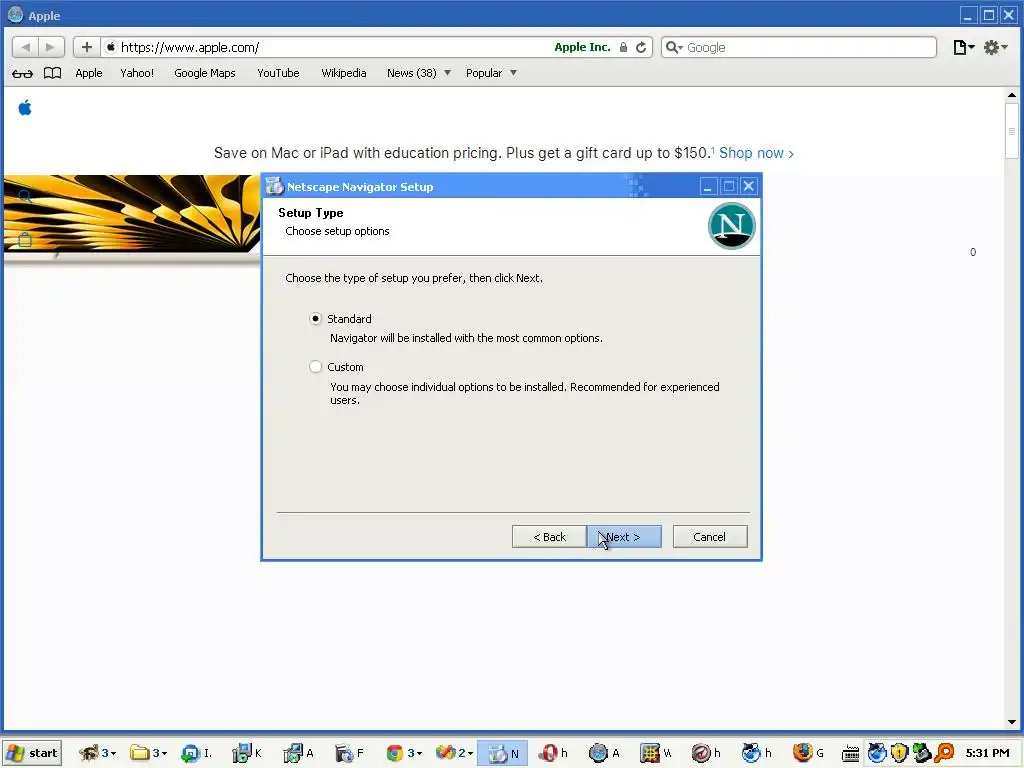Follow the Shop now link
The width and height of the screenshot is (1024, 768).
(756, 153)
